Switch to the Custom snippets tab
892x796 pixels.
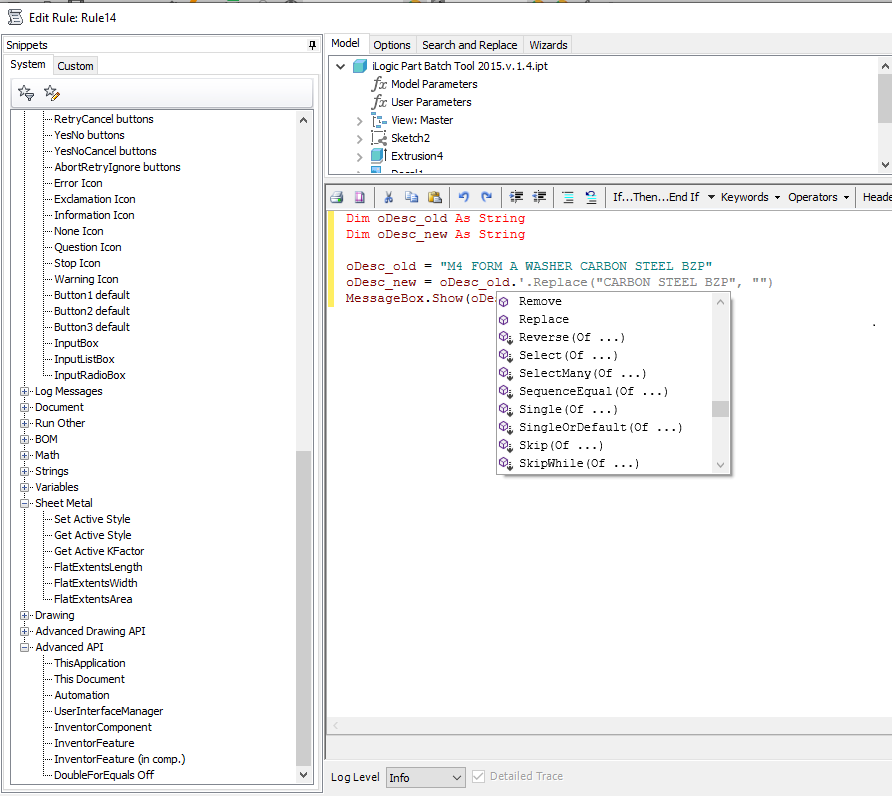pyautogui.click(x=75, y=64)
